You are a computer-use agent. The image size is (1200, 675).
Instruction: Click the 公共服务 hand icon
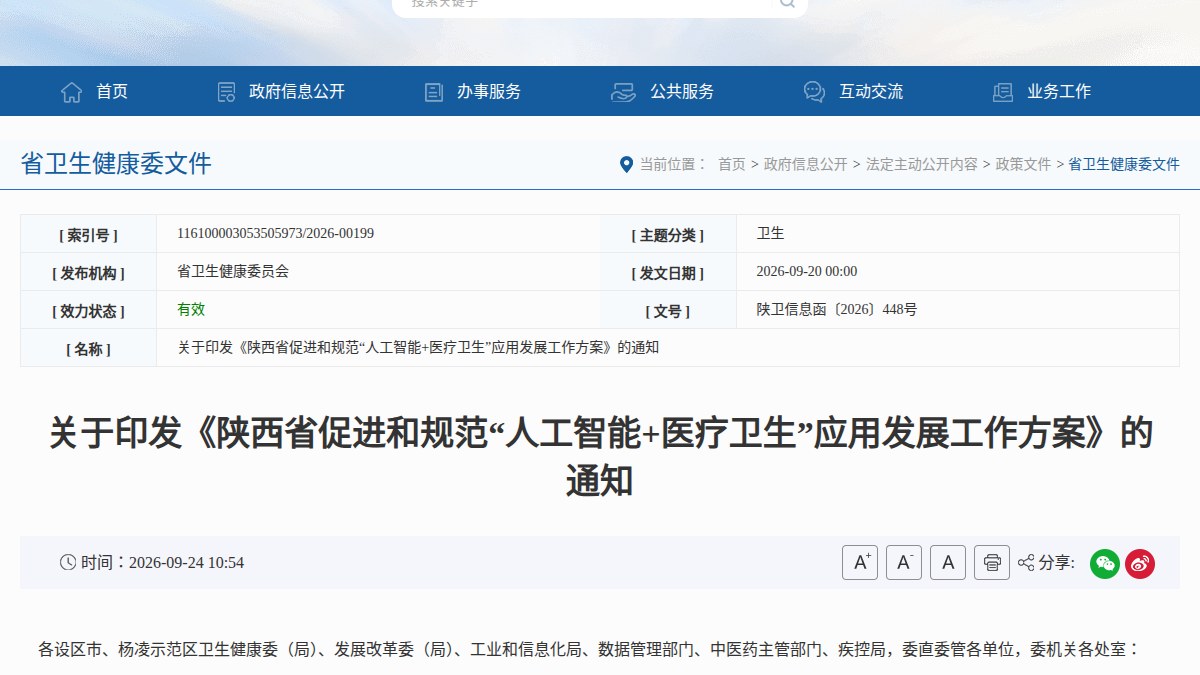(x=623, y=92)
